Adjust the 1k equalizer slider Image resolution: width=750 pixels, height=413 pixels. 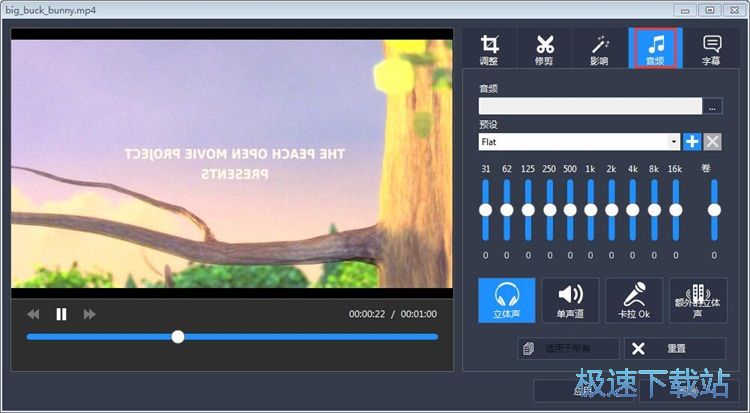click(591, 210)
